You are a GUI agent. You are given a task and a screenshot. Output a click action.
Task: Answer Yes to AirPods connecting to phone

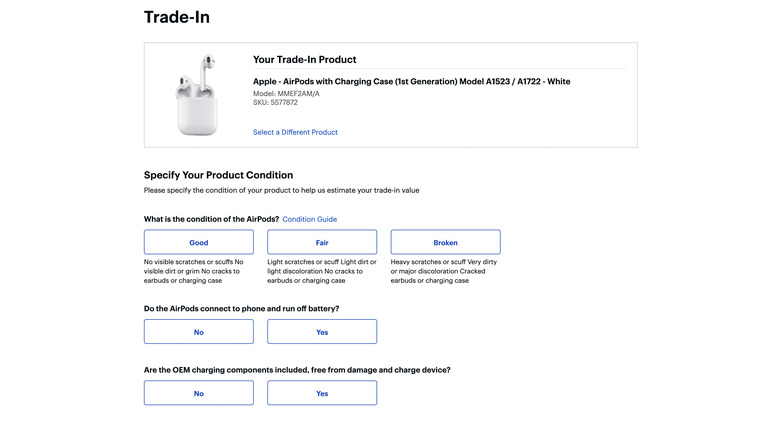[x=322, y=332]
